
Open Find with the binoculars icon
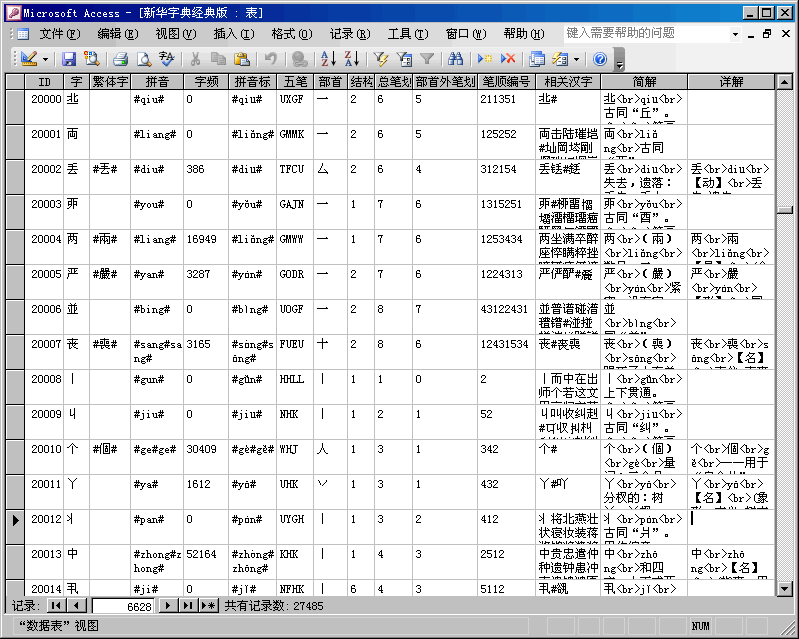tap(455, 59)
